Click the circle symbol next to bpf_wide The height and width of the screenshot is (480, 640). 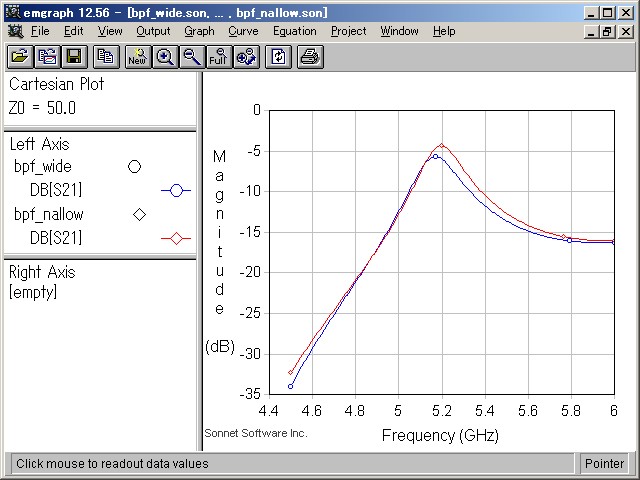point(134,167)
